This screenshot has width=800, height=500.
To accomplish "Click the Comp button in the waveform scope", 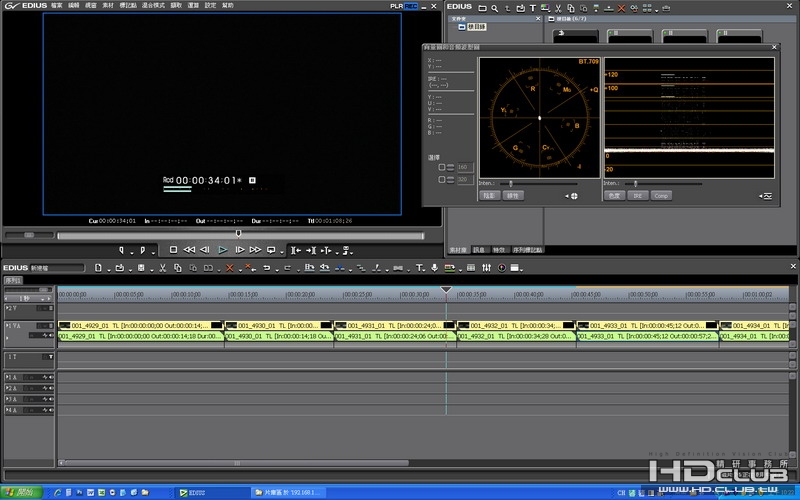I will (x=661, y=196).
